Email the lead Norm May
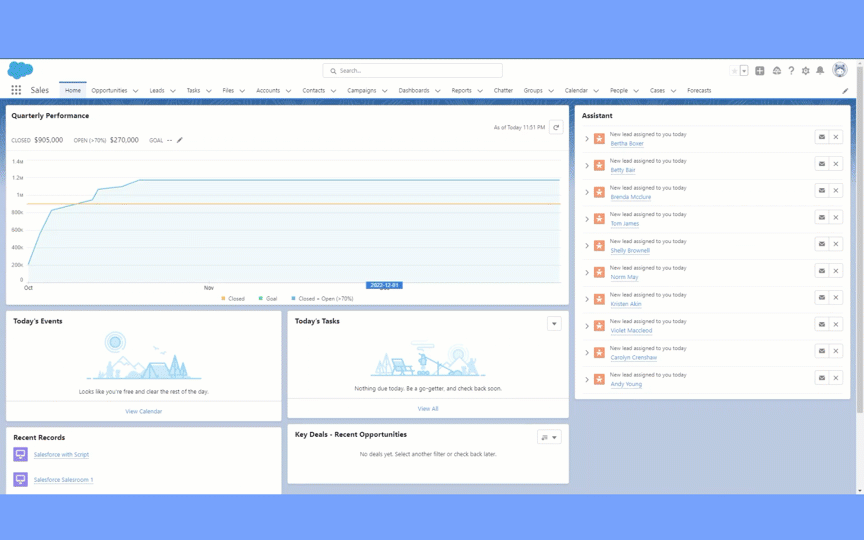 (x=822, y=271)
